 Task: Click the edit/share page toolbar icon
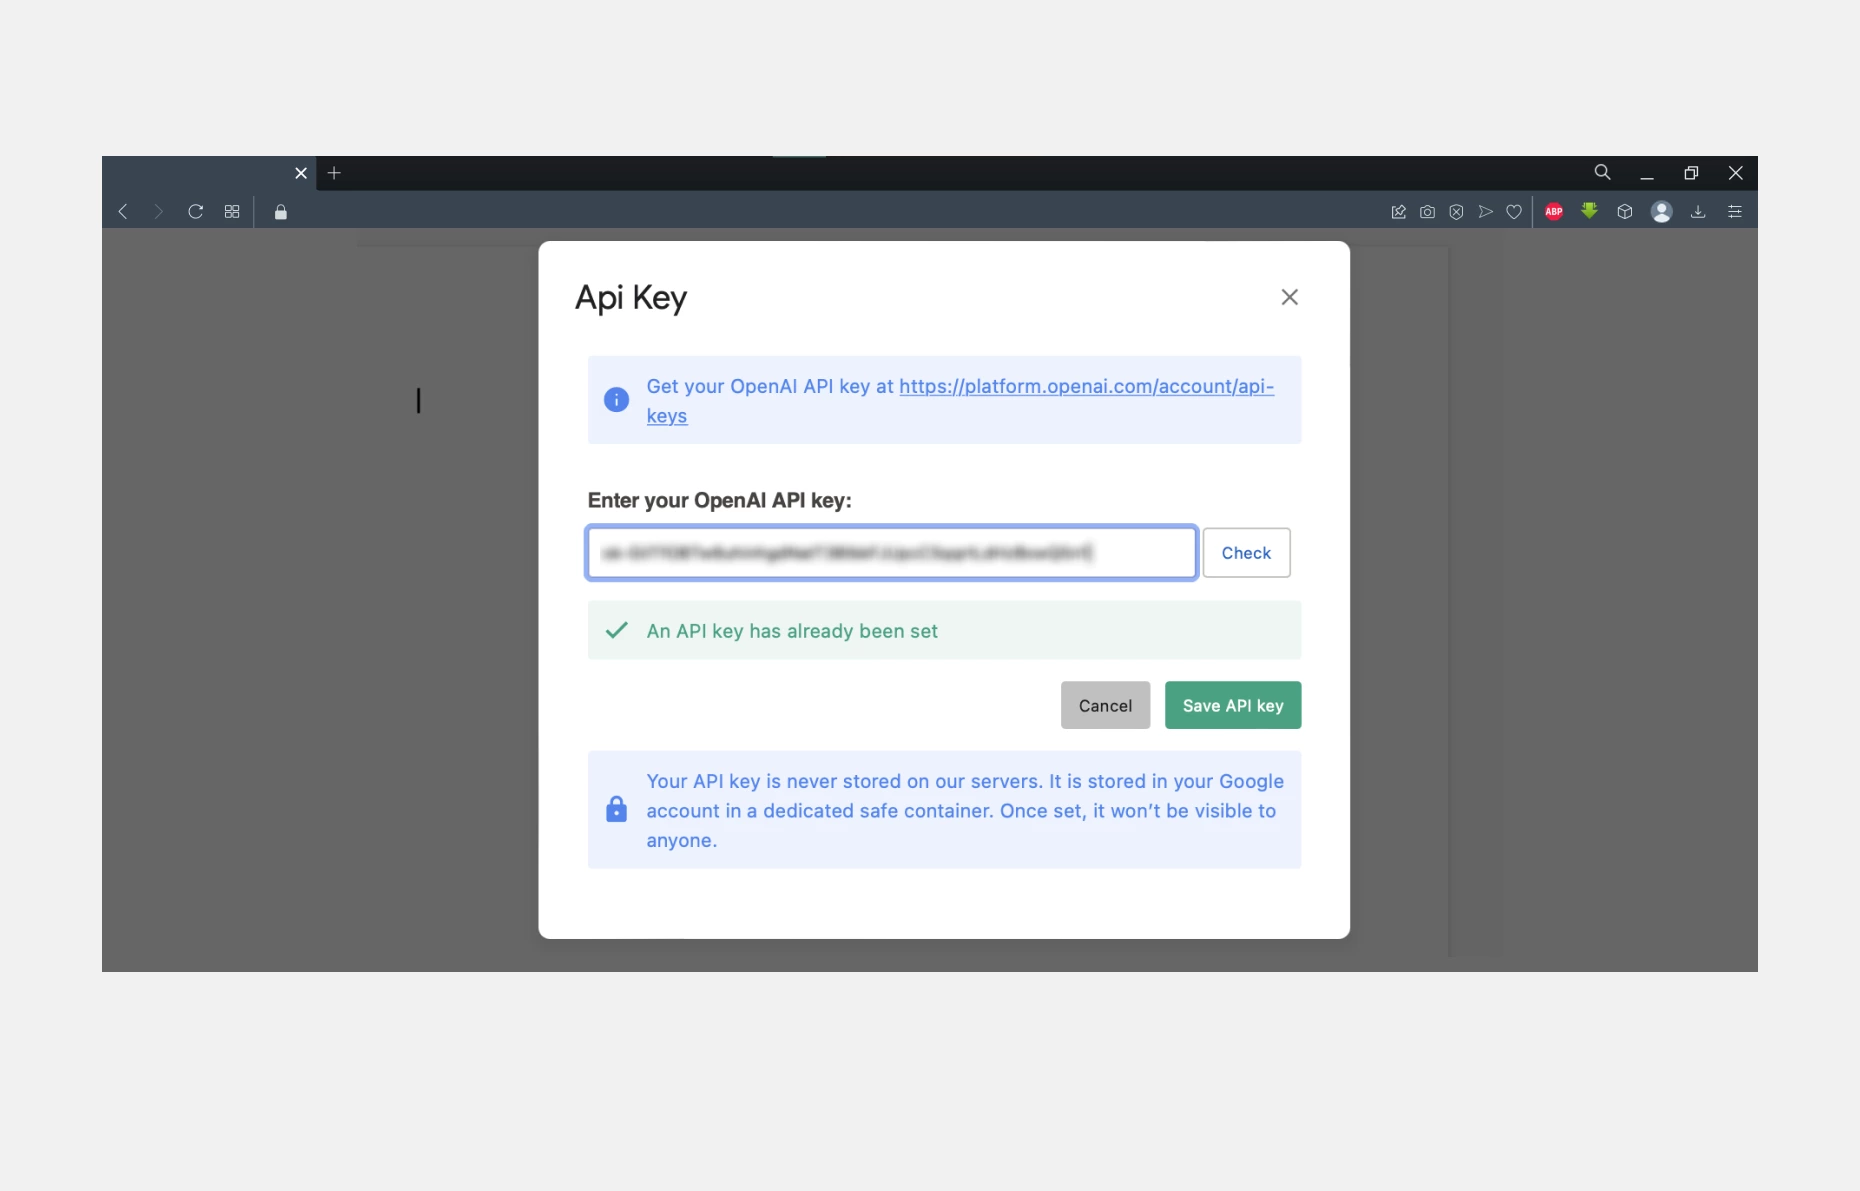tap(1398, 212)
